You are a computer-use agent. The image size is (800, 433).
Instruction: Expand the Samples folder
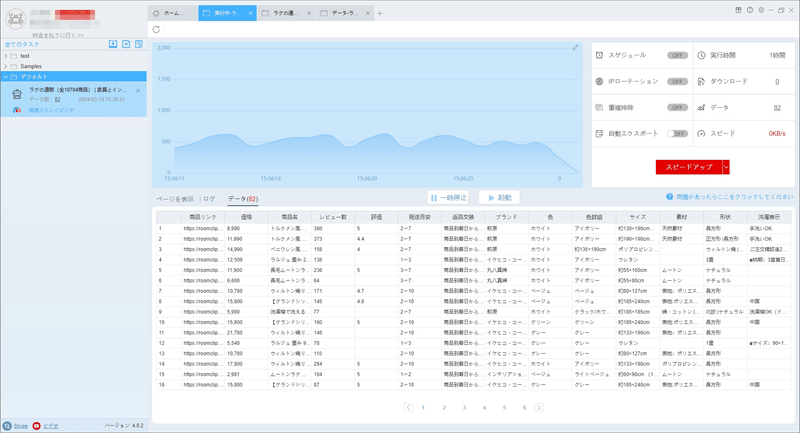click(x=6, y=66)
